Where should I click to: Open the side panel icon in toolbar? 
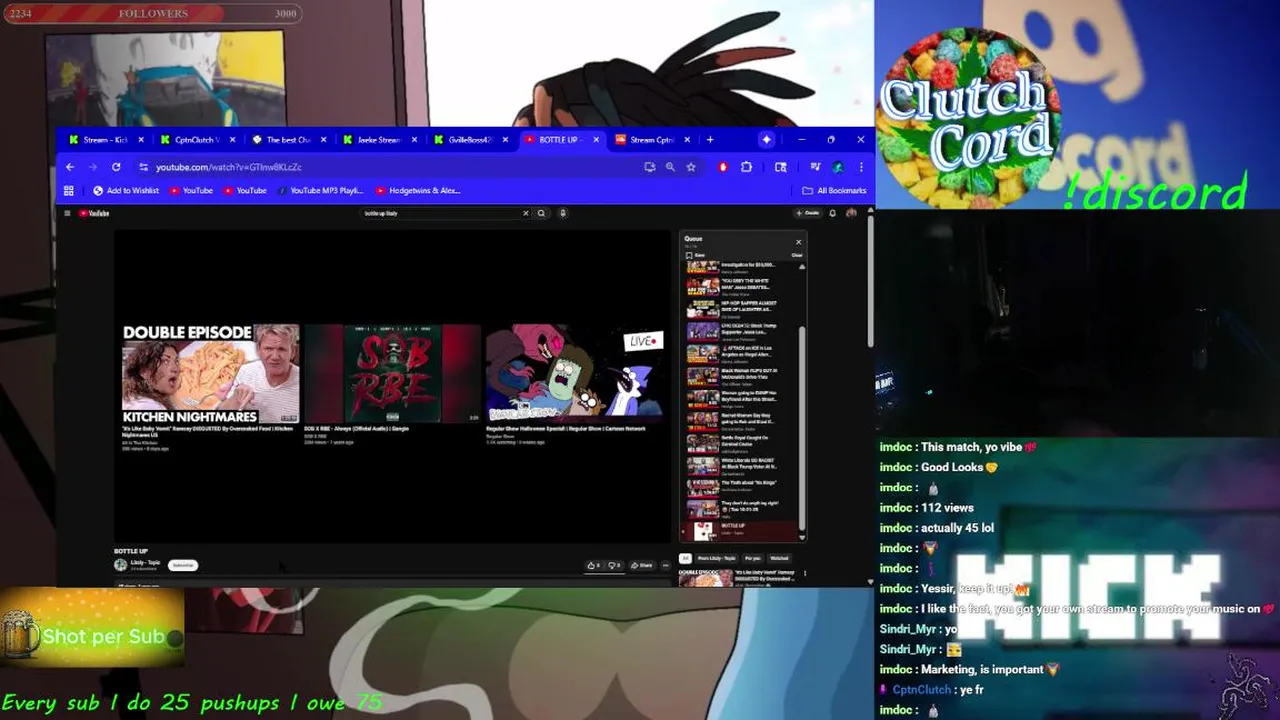pyautogui.click(x=781, y=167)
